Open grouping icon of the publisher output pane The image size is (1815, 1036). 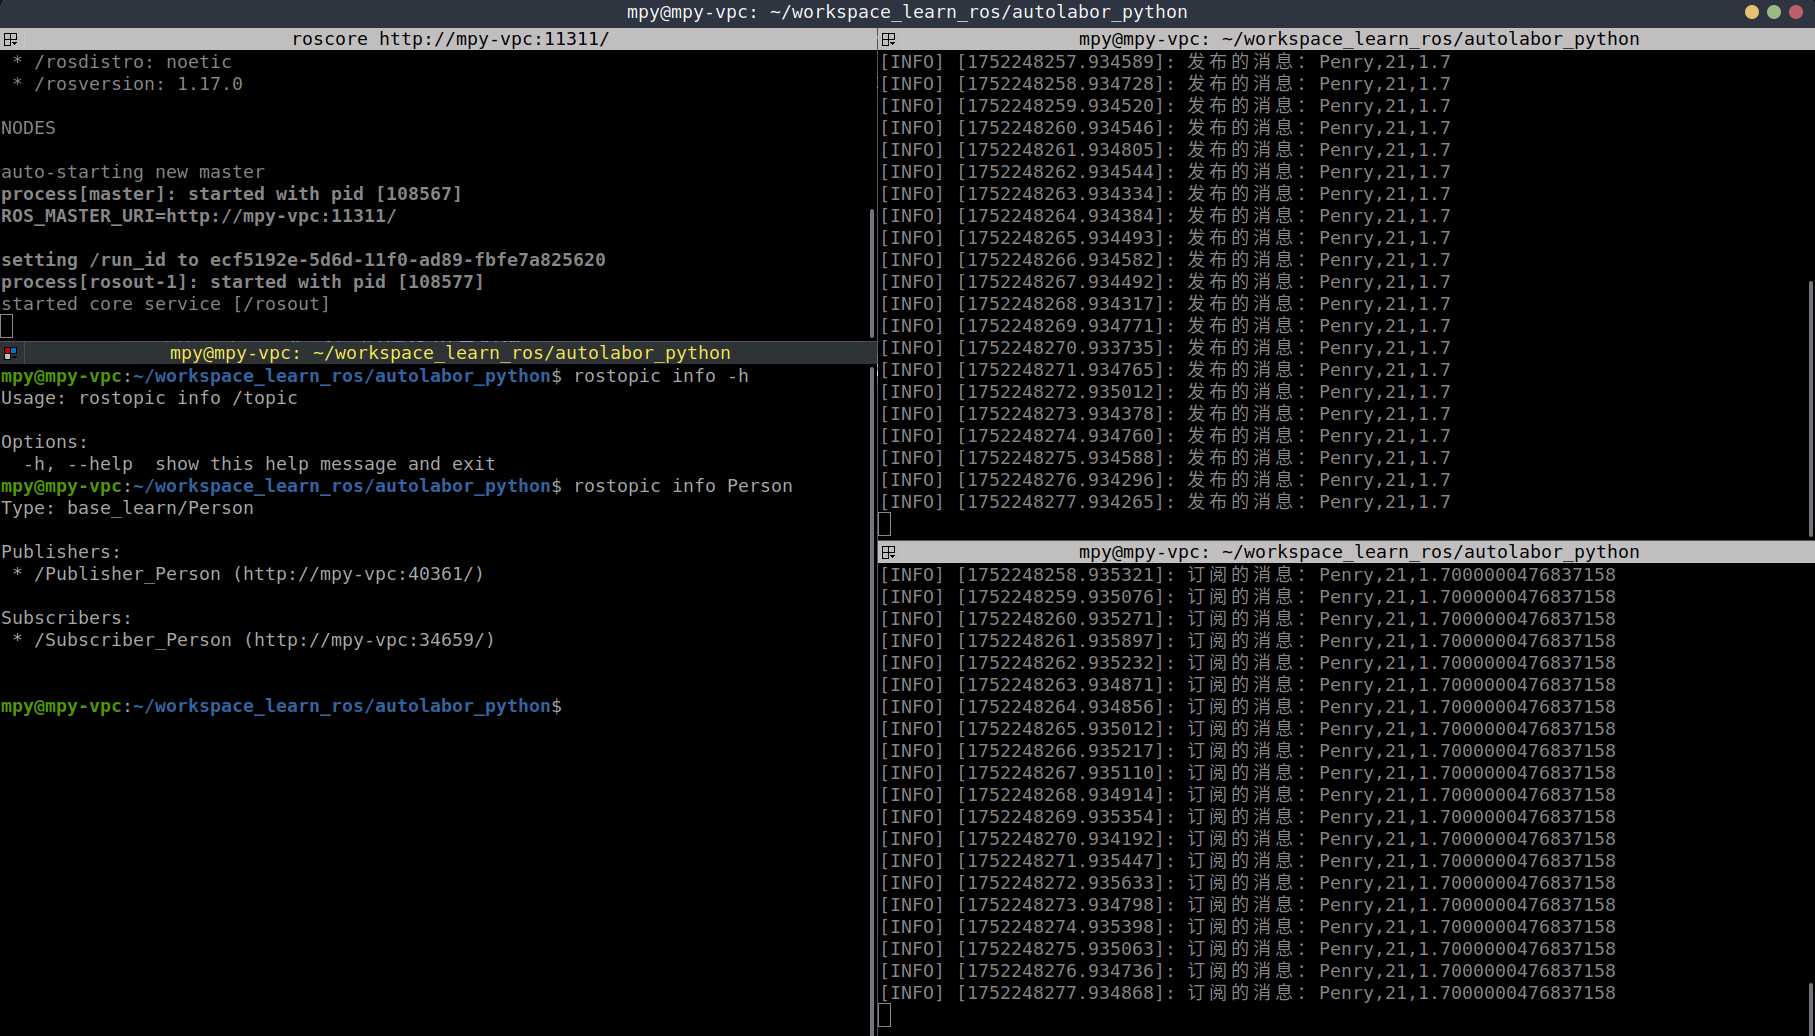(888, 39)
